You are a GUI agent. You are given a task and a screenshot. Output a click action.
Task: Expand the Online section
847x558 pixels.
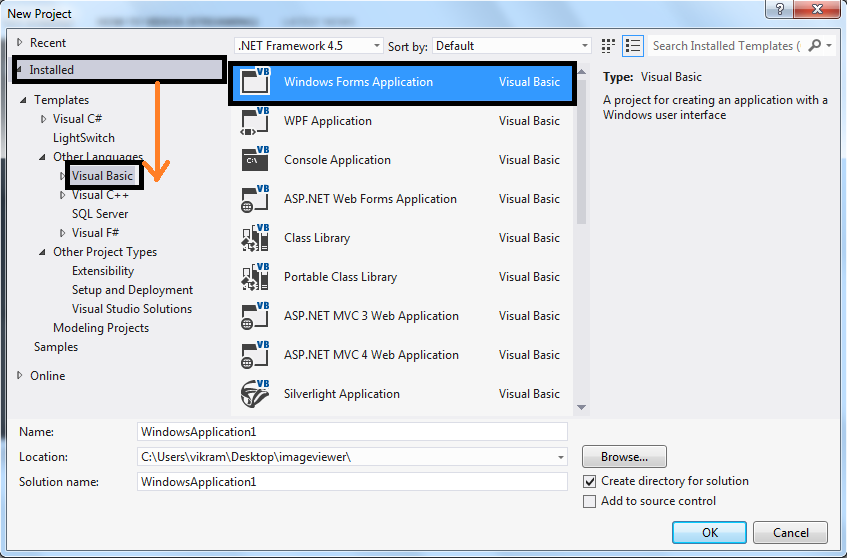point(20,375)
